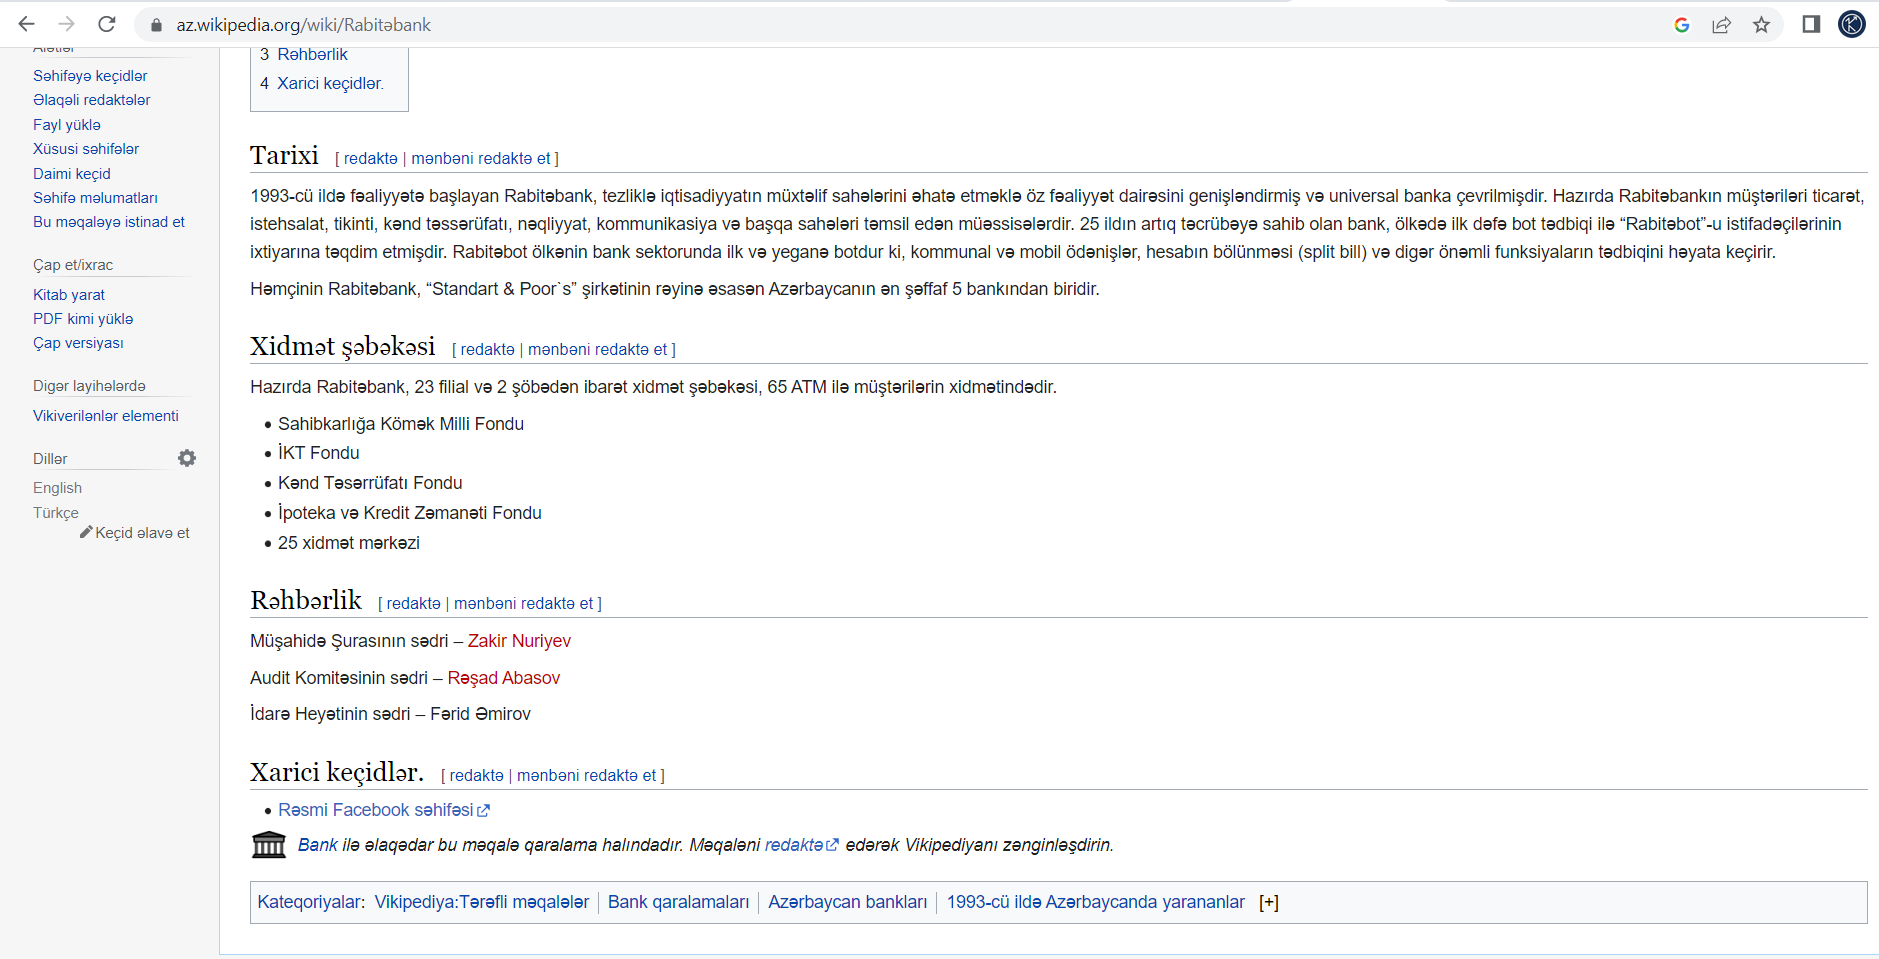Toggle the browser side panel
The width and height of the screenshot is (1879, 959).
1811,24
